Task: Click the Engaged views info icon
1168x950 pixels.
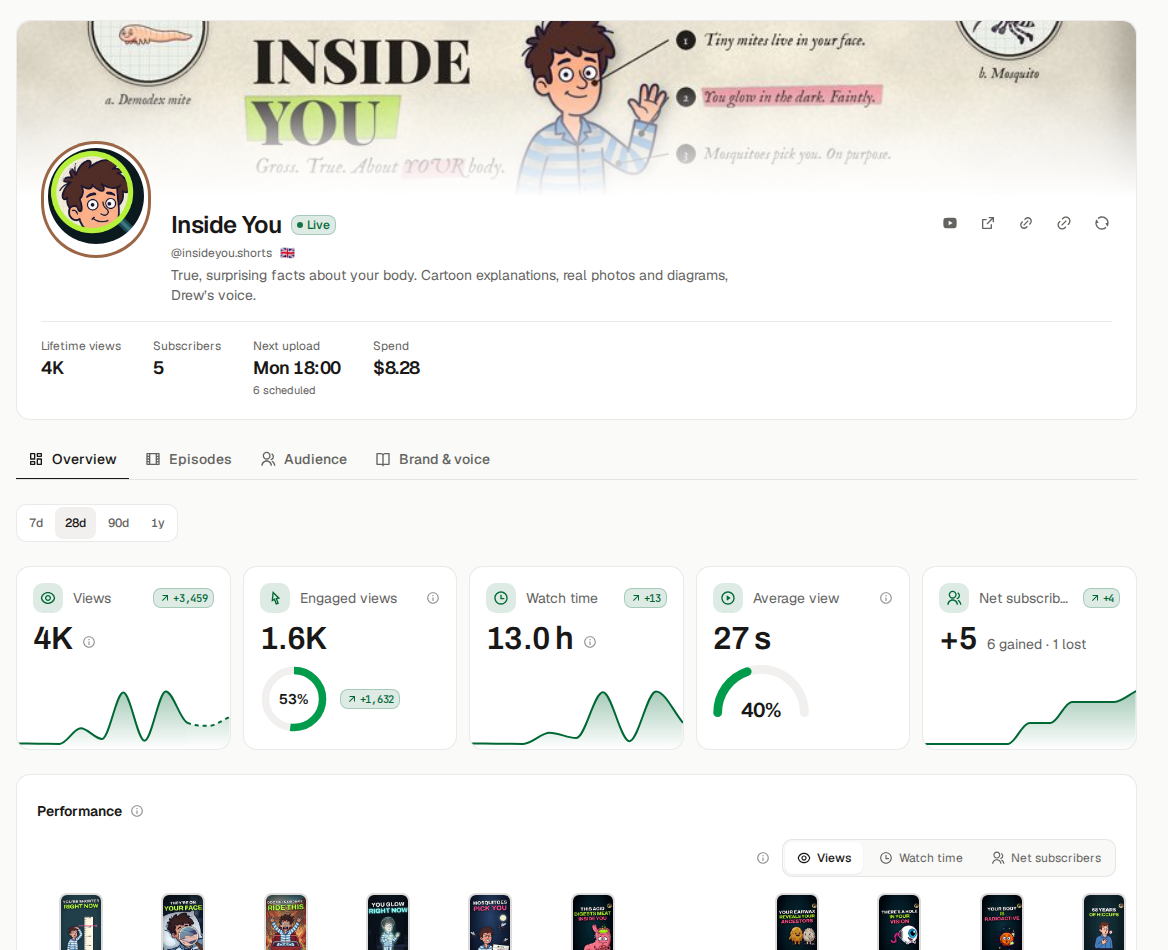Action: click(433, 598)
